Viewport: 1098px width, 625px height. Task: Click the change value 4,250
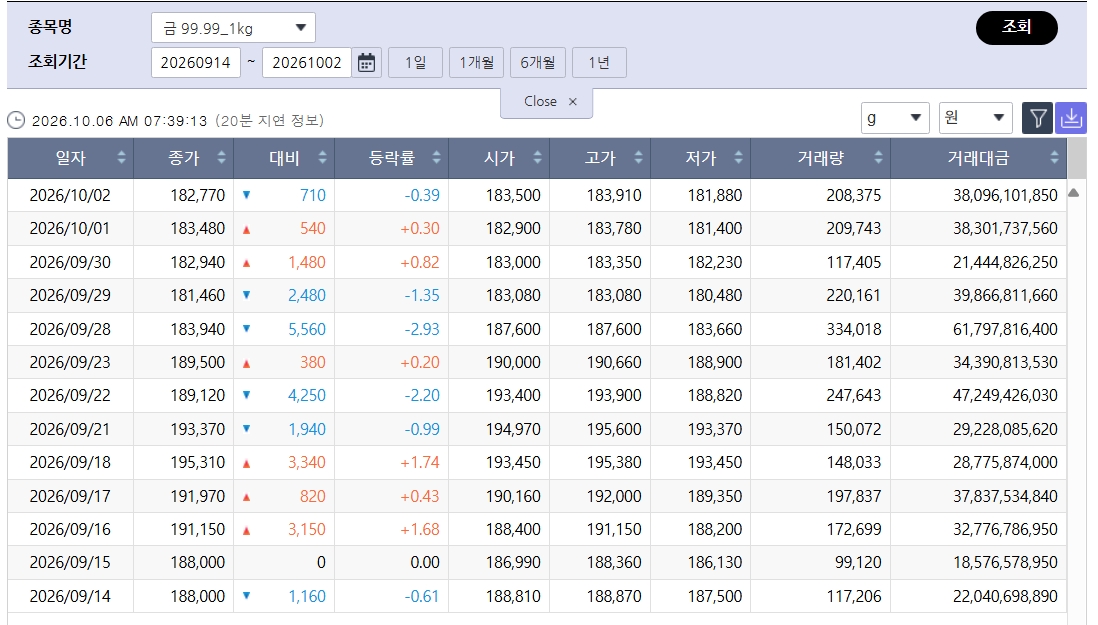pos(307,395)
